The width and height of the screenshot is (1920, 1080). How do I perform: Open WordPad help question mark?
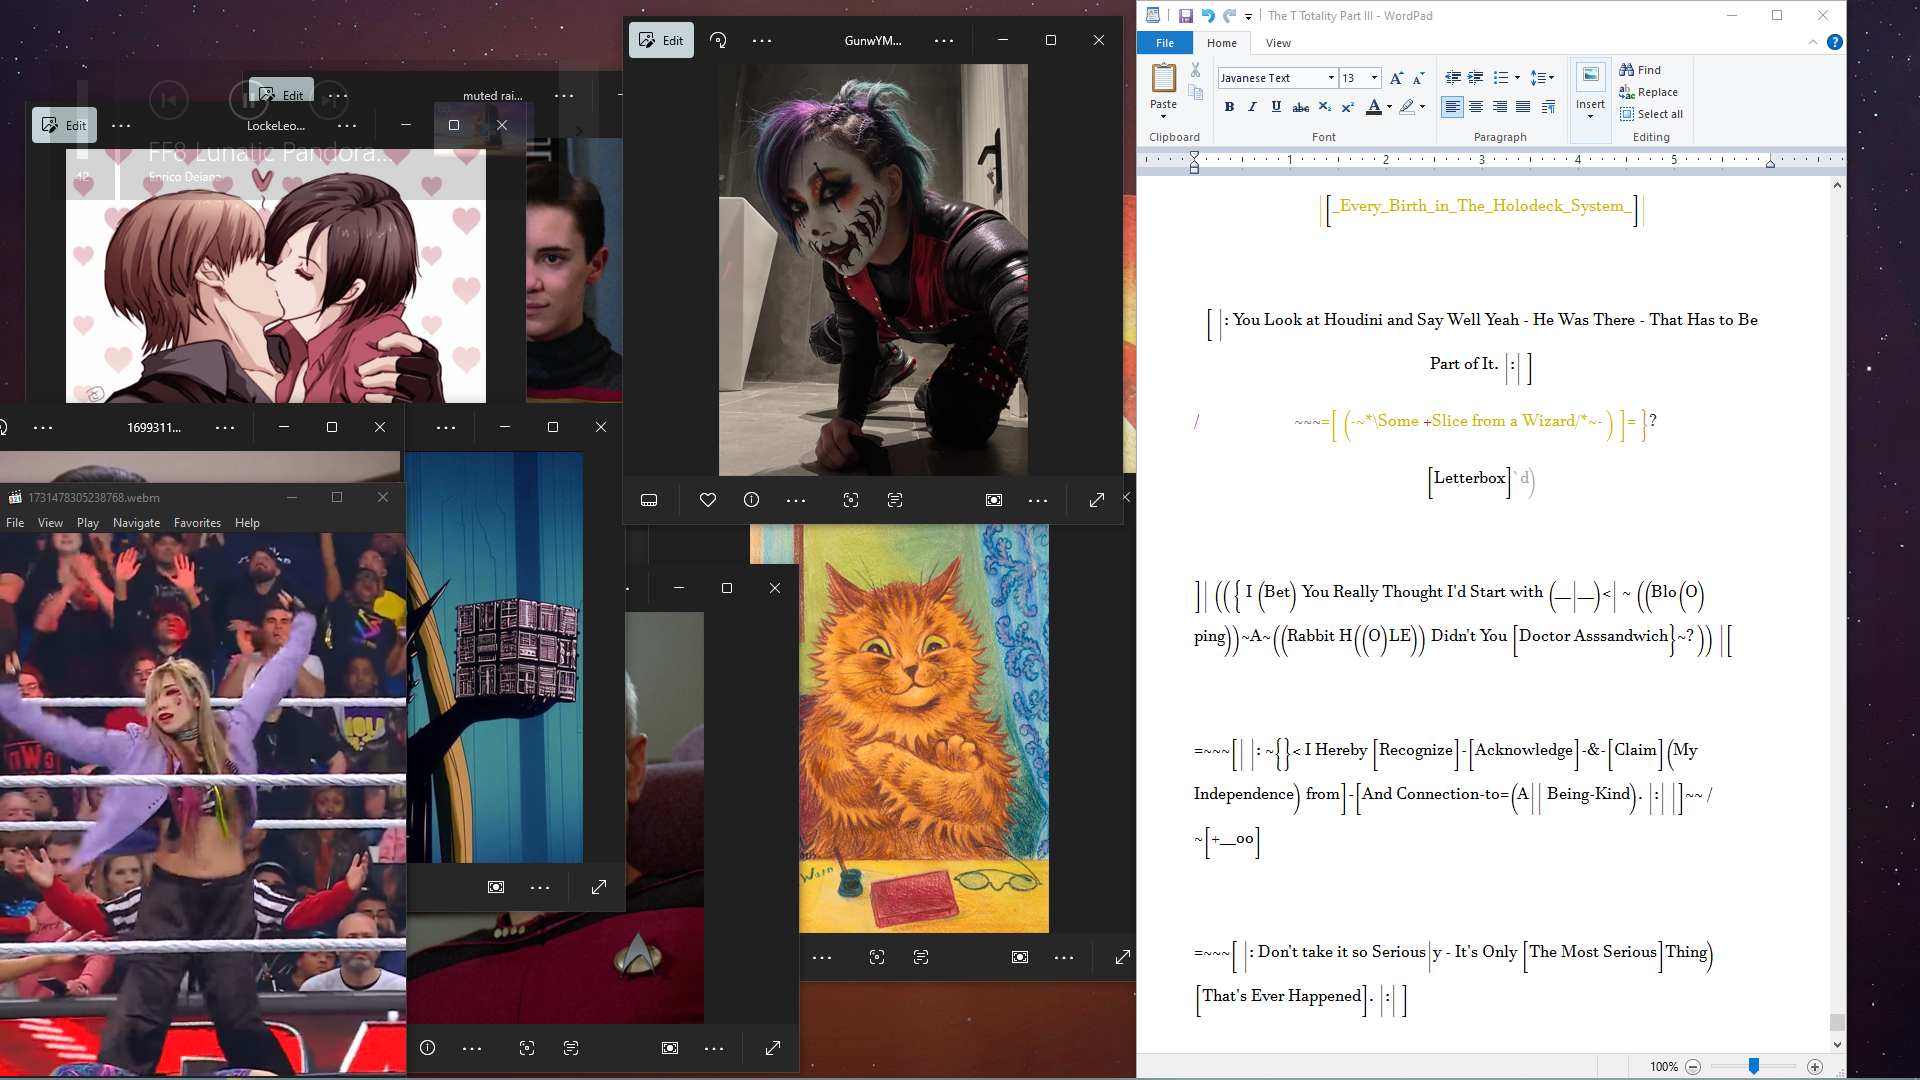click(1835, 42)
